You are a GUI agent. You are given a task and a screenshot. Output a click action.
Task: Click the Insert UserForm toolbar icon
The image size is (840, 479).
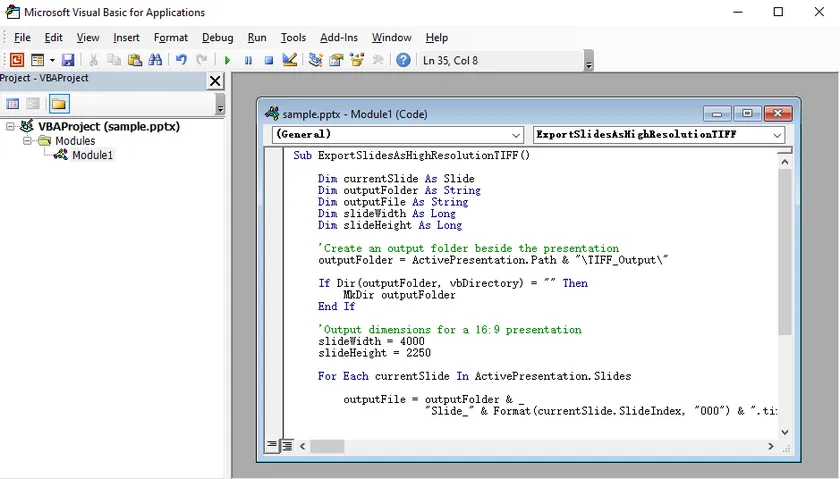click(37, 60)
